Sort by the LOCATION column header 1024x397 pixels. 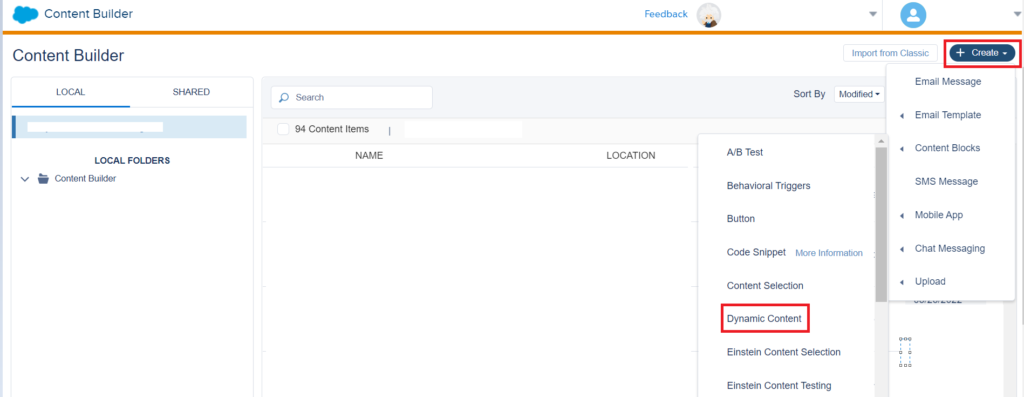(x=630, y=155)
